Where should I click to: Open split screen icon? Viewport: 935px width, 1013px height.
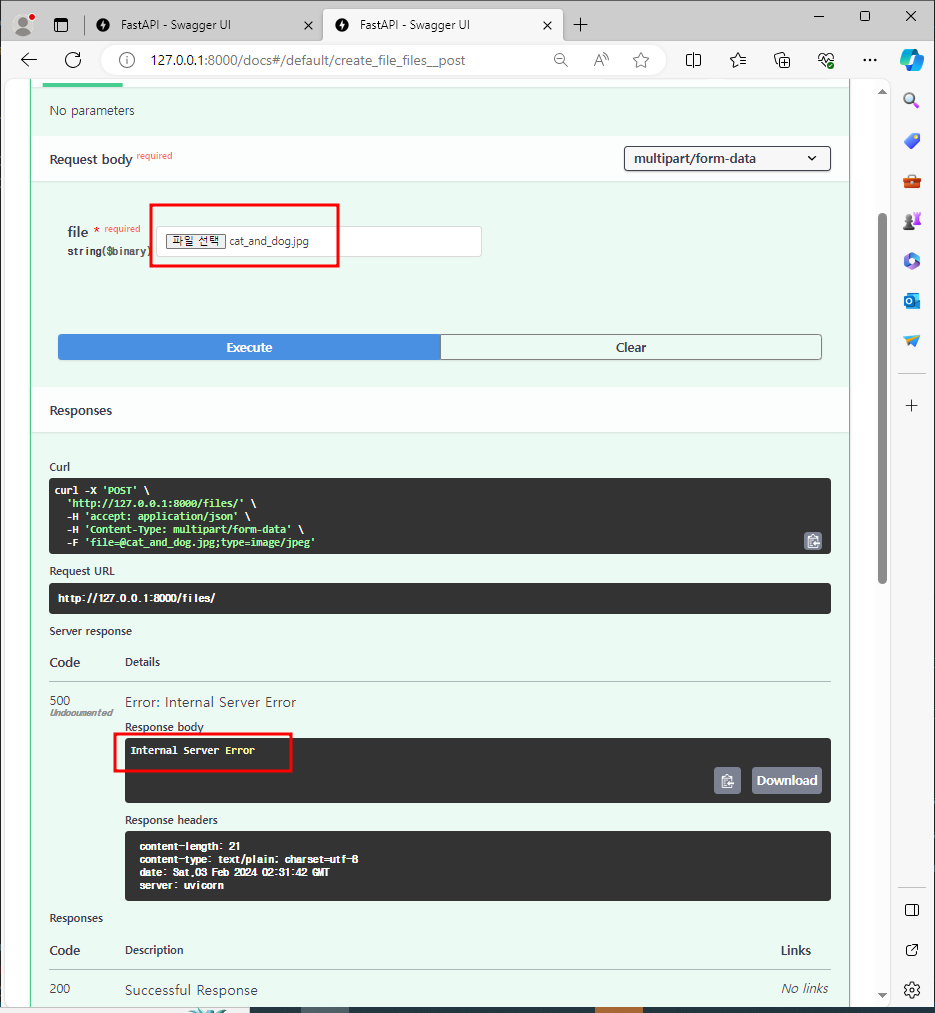(x=693, y=60)
